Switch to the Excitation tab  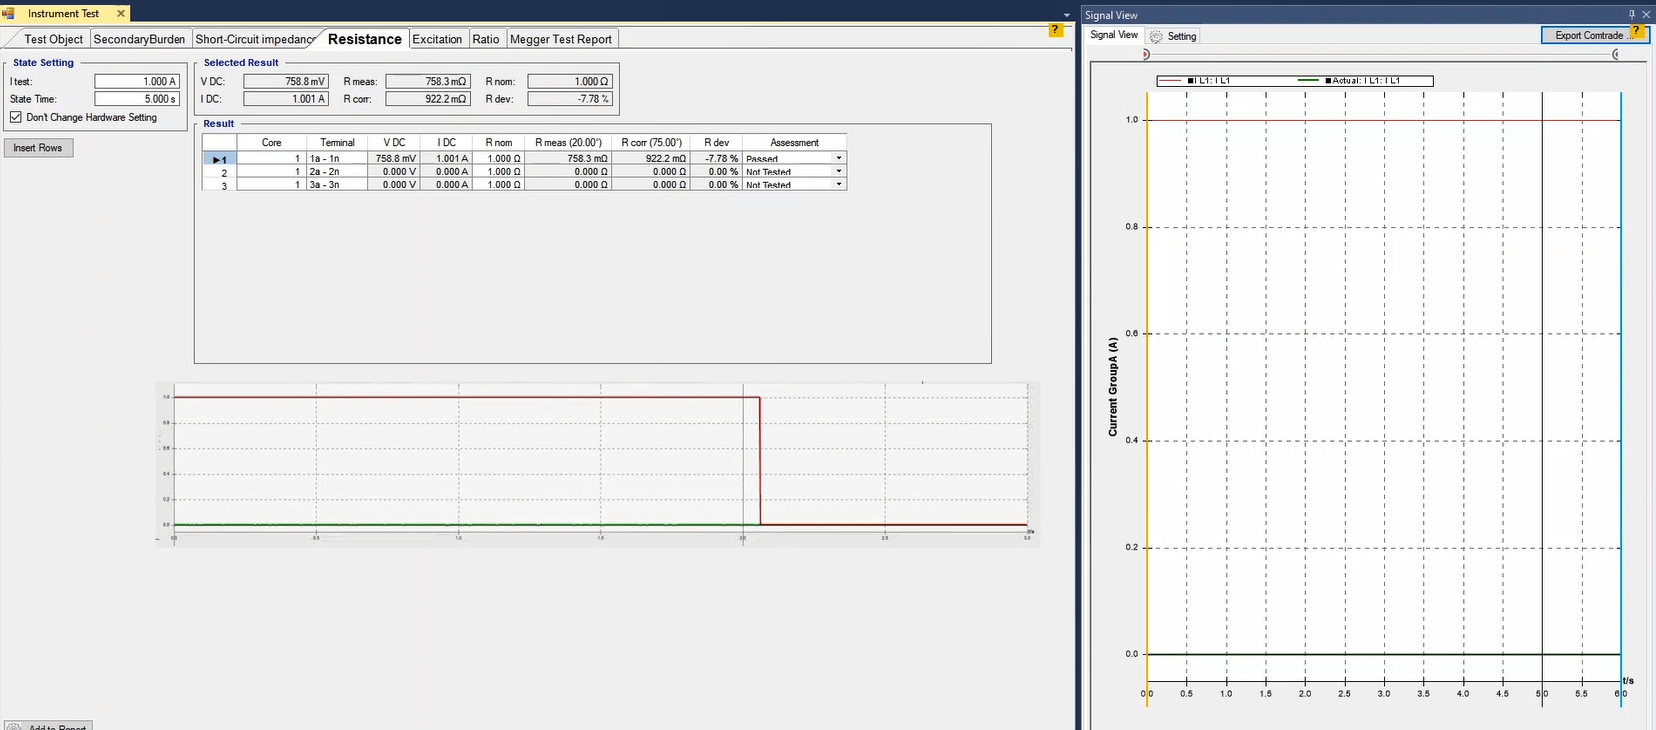pos(437,39)
